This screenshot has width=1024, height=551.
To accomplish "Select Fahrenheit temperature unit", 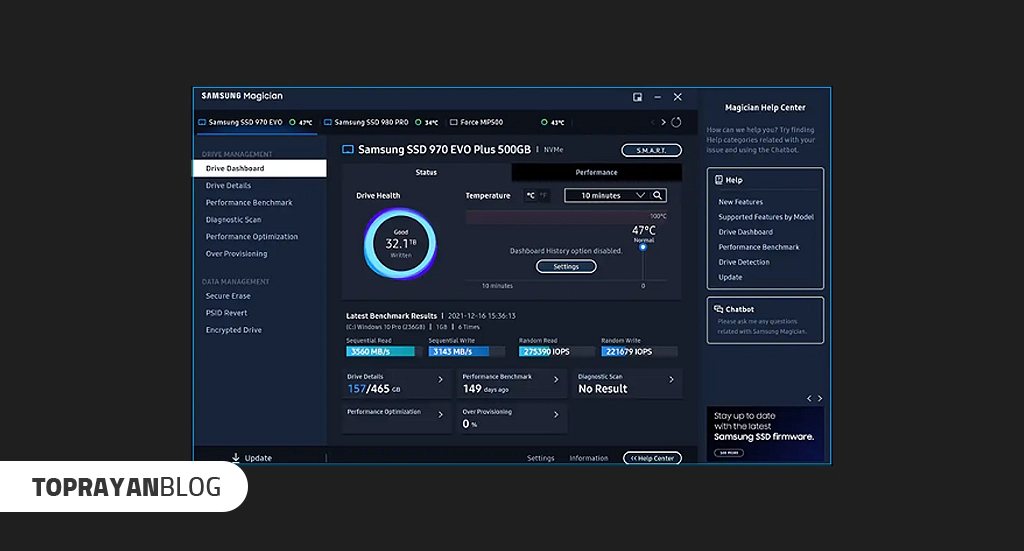I will [x=543, y=195].
